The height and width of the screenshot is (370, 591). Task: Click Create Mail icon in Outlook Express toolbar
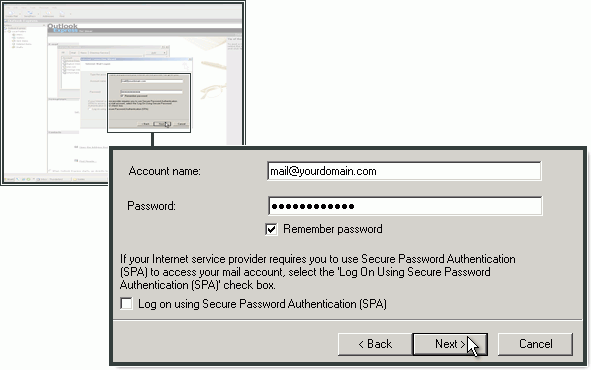tap(12, 14)
